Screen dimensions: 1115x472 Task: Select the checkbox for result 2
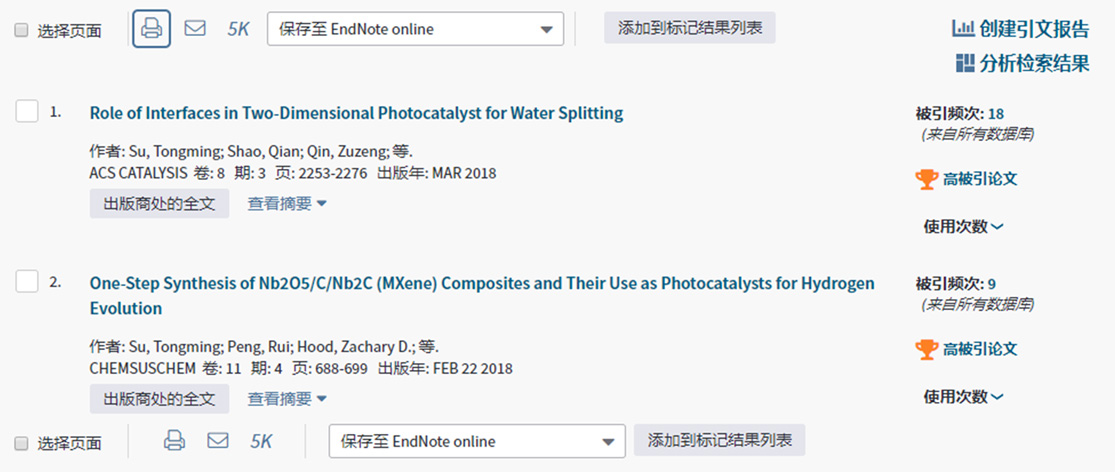click(x=27, y=281)
